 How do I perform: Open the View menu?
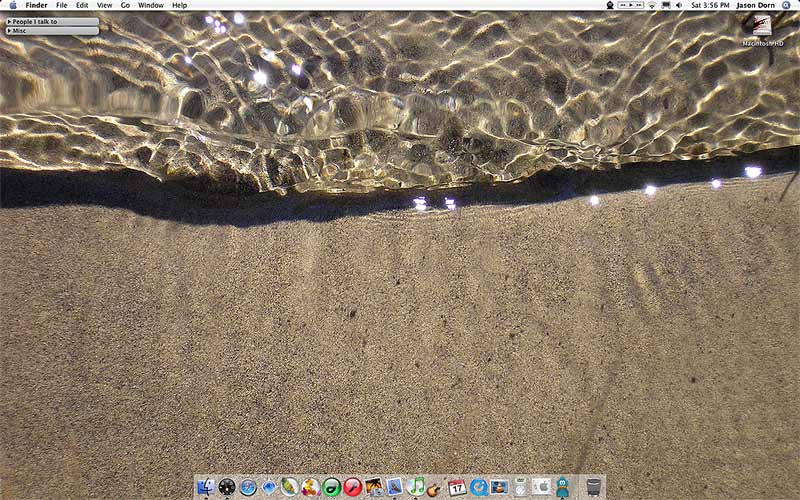point(104,5)
